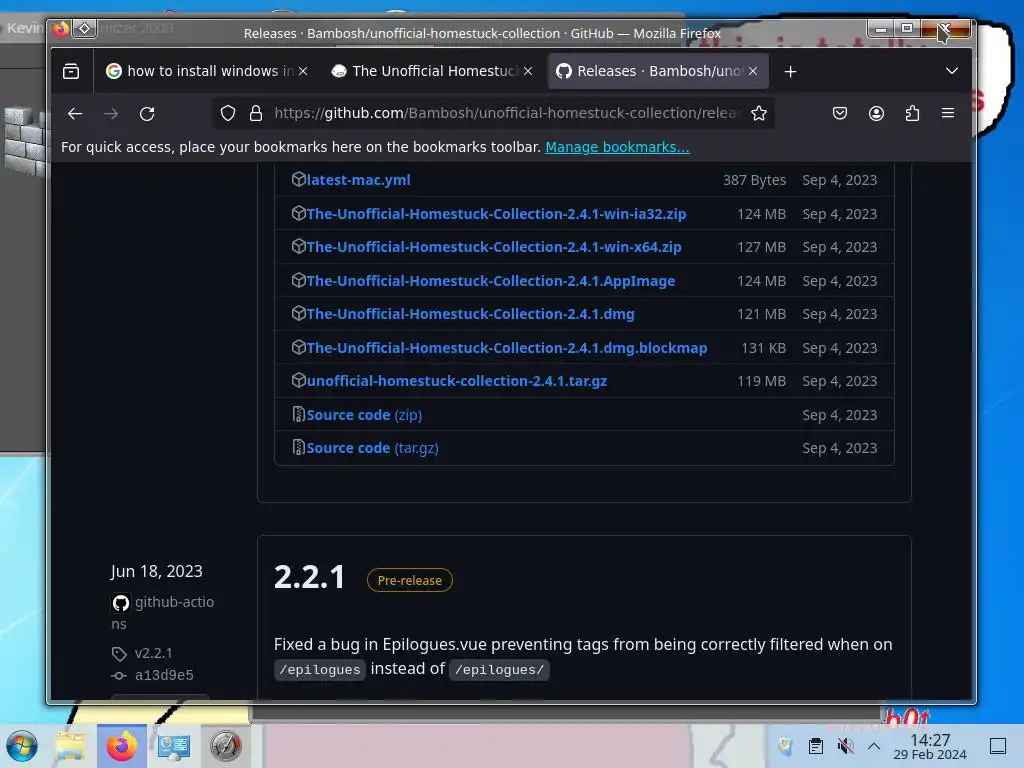Open the Firefox hamburger application menu
Image resolution: width=1024 pixels, height=768 pixels.
point(948,114)
